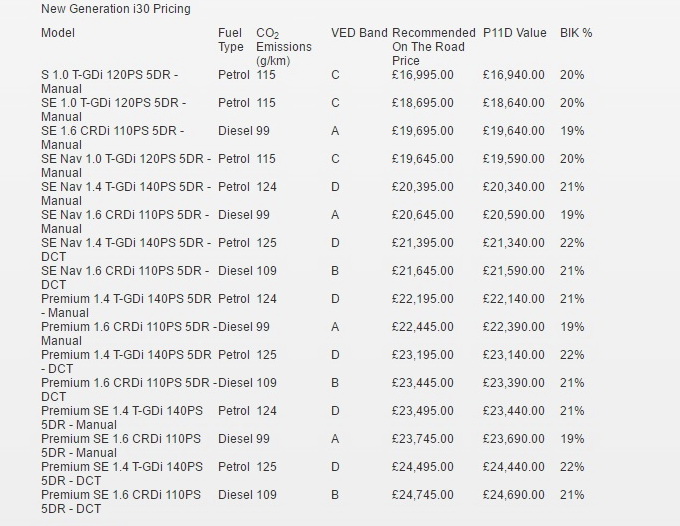This screenshot has height=526, width=680.
Task: Click the New Generation i30 Pricing title
Action: click(x=115, y=9)
